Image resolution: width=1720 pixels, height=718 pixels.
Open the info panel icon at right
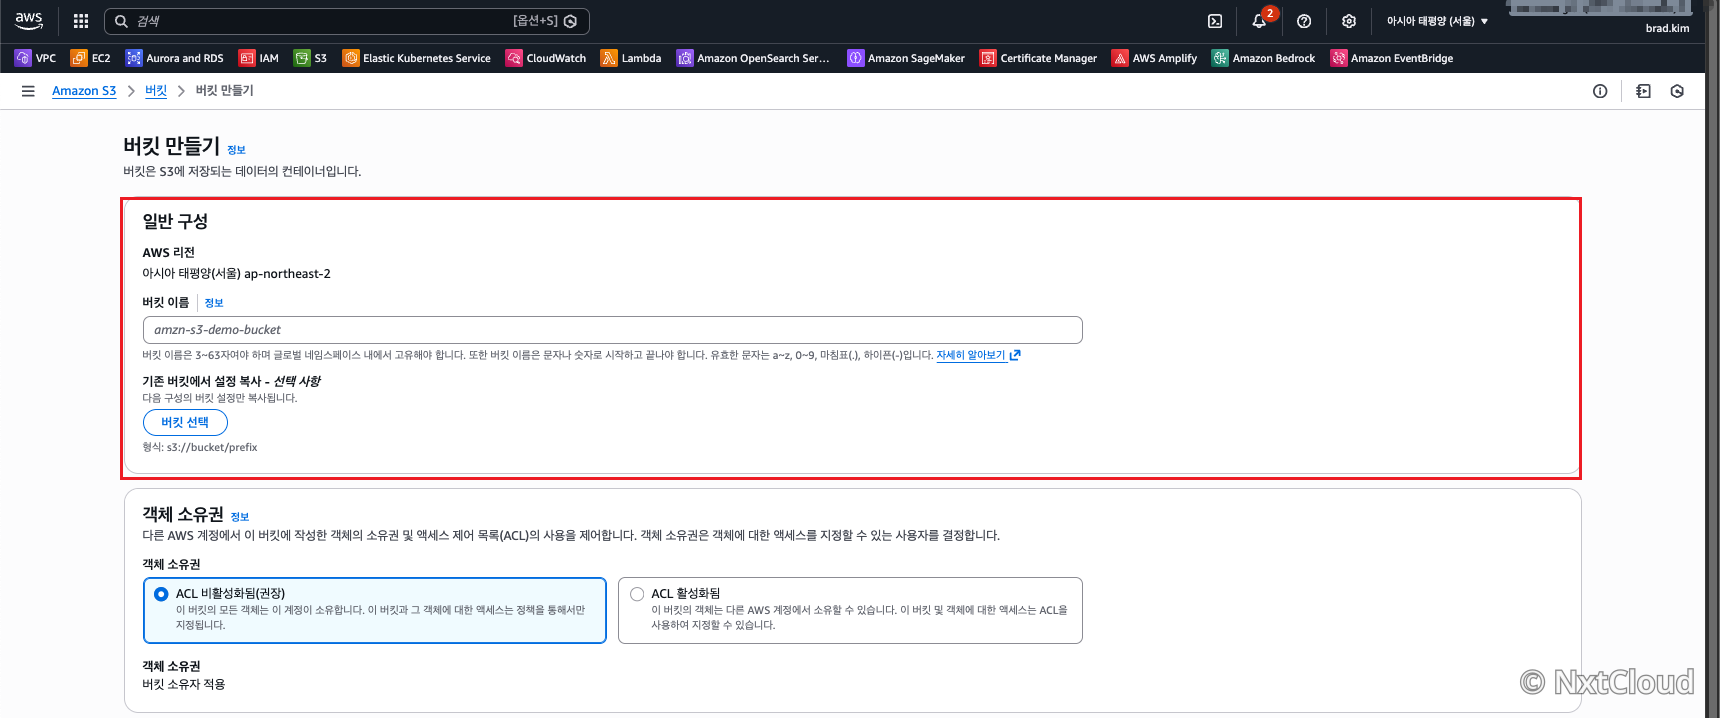tap(1600, 91)
